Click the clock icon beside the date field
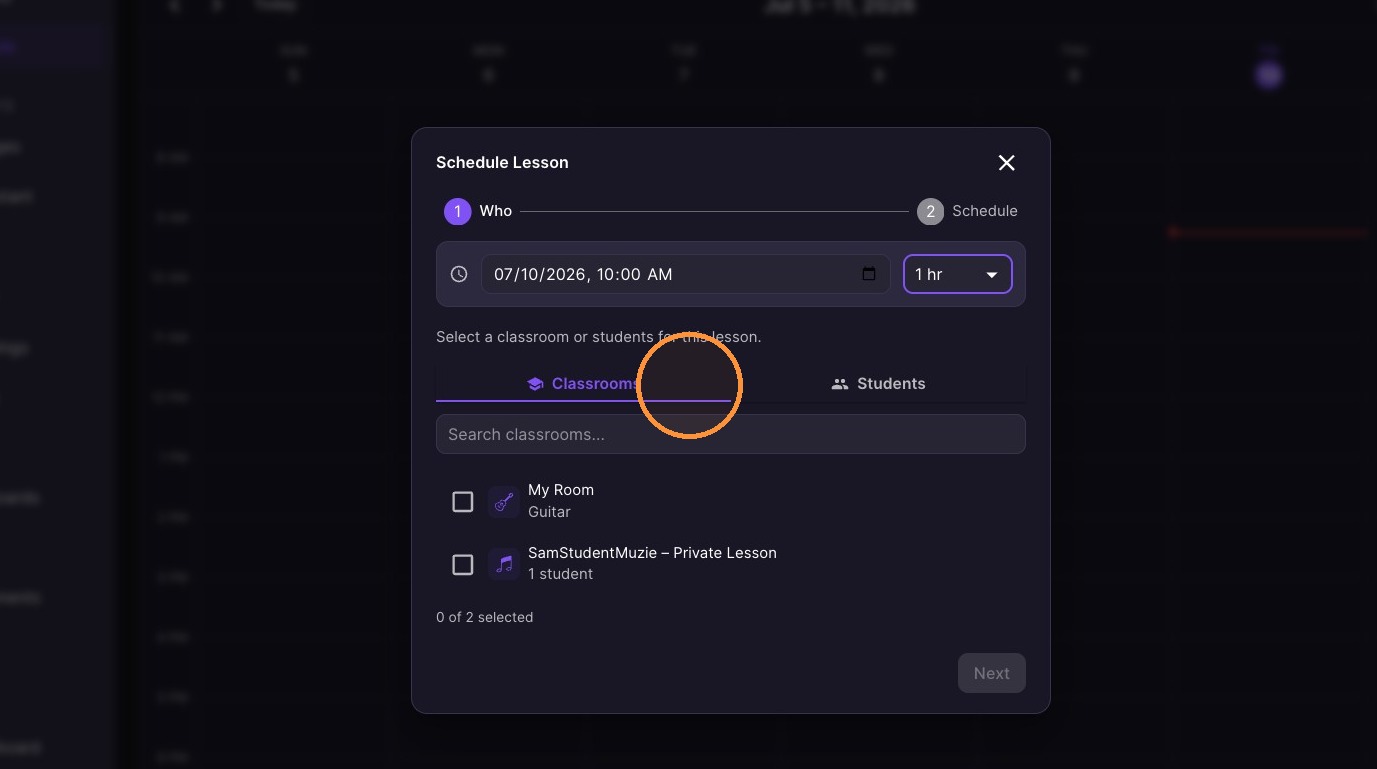 pos(459,274)
